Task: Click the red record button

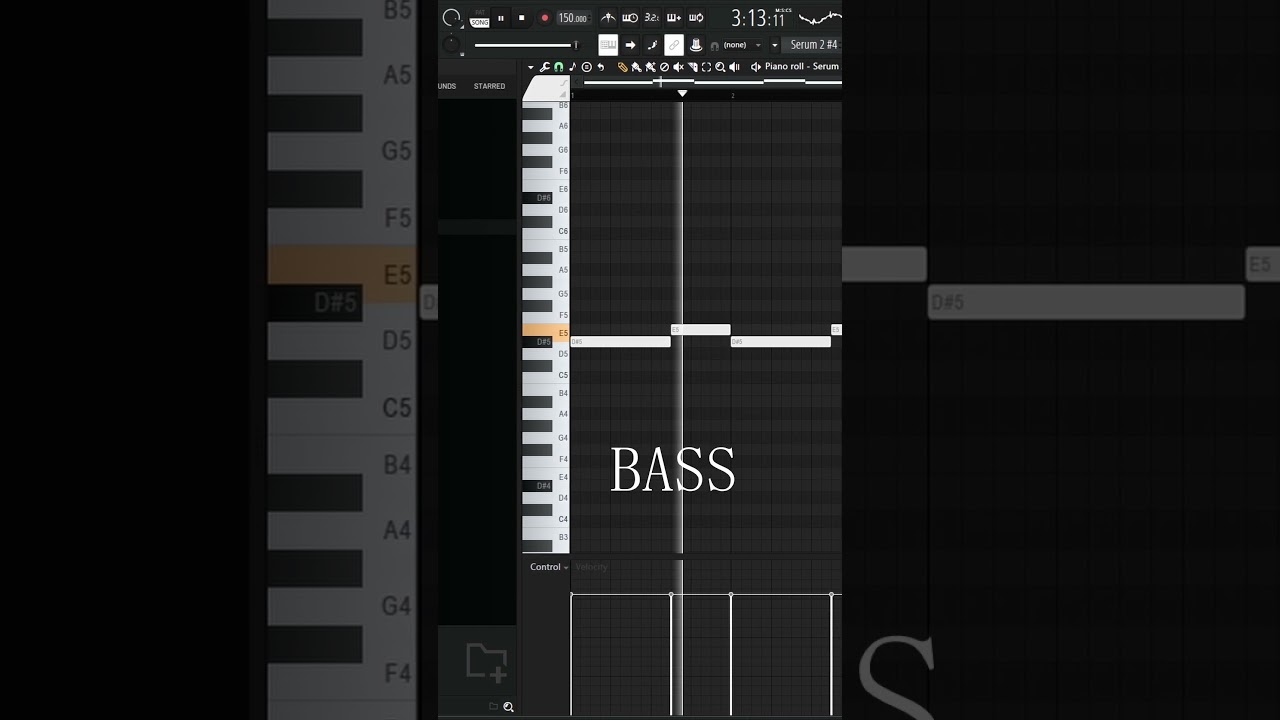Action: [545, 18]
